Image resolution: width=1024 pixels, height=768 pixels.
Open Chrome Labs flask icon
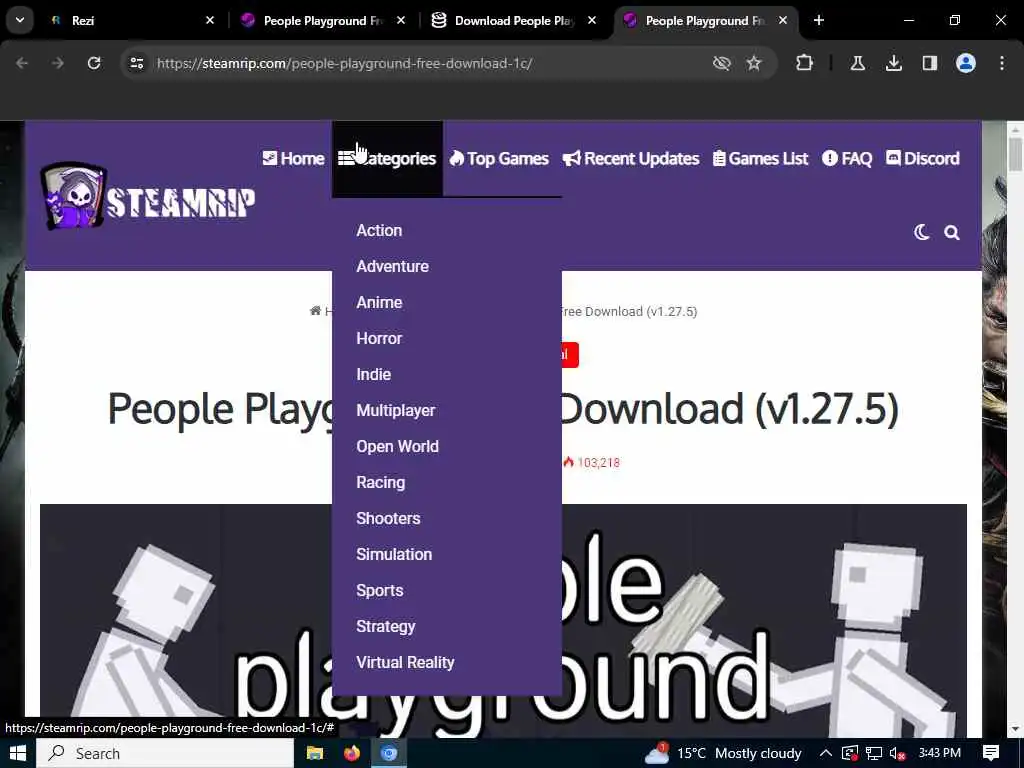pos(857,63)
